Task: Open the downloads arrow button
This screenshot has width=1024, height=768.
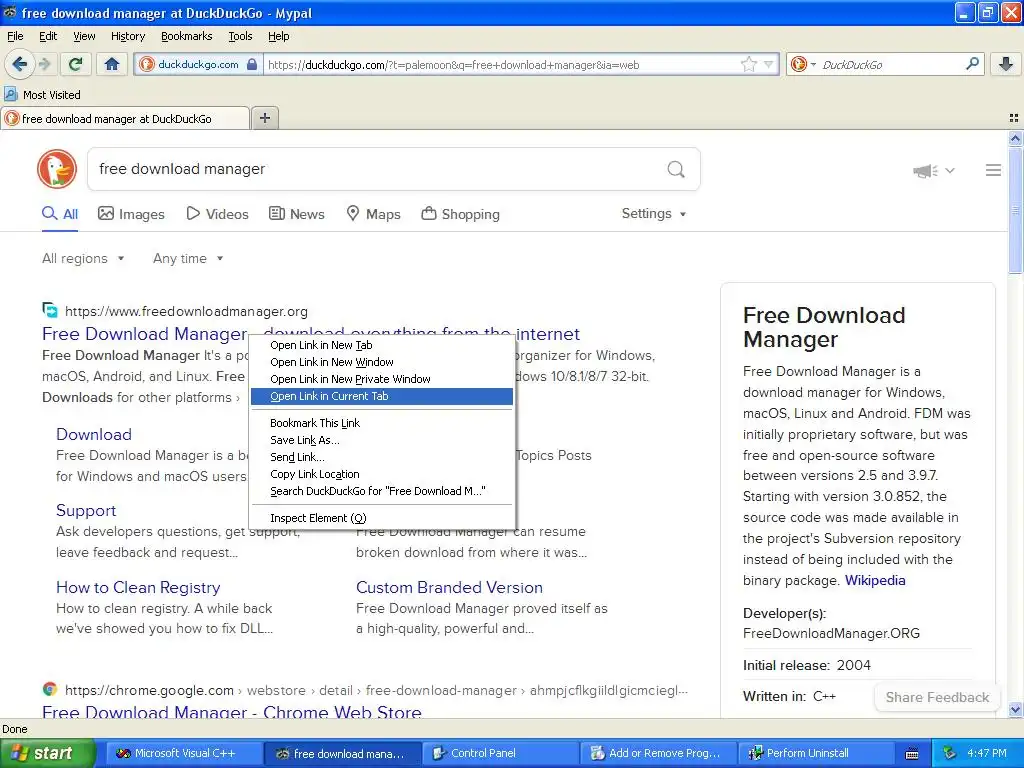Action: pyautogui.click(x=1006, y=64)
